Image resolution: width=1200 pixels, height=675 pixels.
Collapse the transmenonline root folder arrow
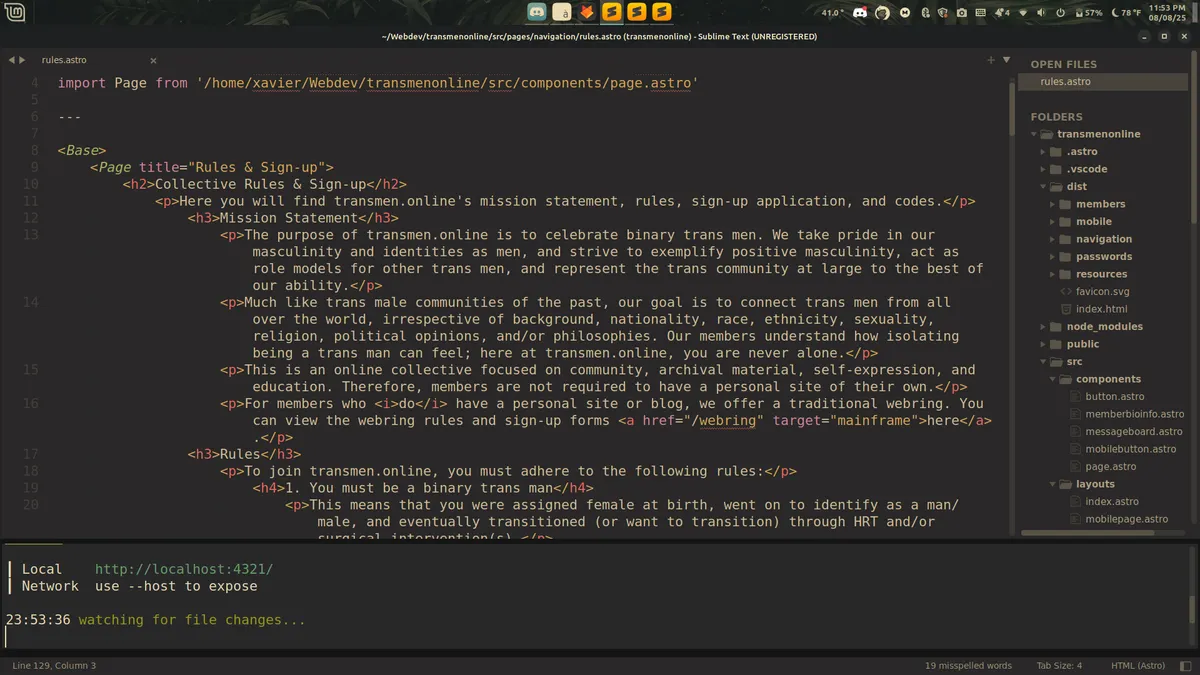tap(1035, 134)
